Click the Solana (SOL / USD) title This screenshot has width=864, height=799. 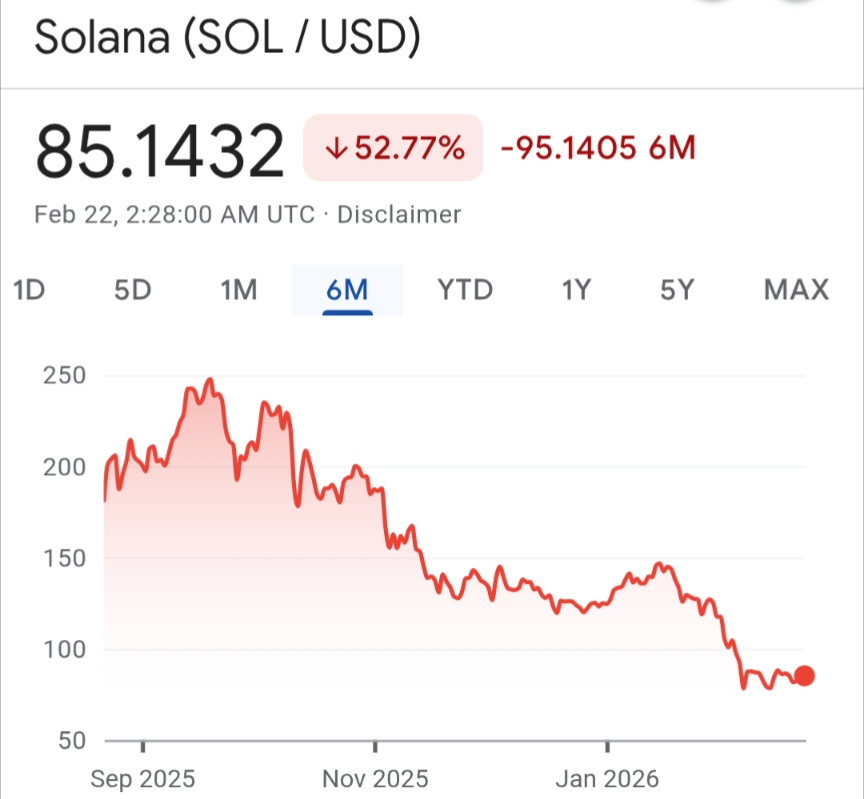tap(228, 40)
